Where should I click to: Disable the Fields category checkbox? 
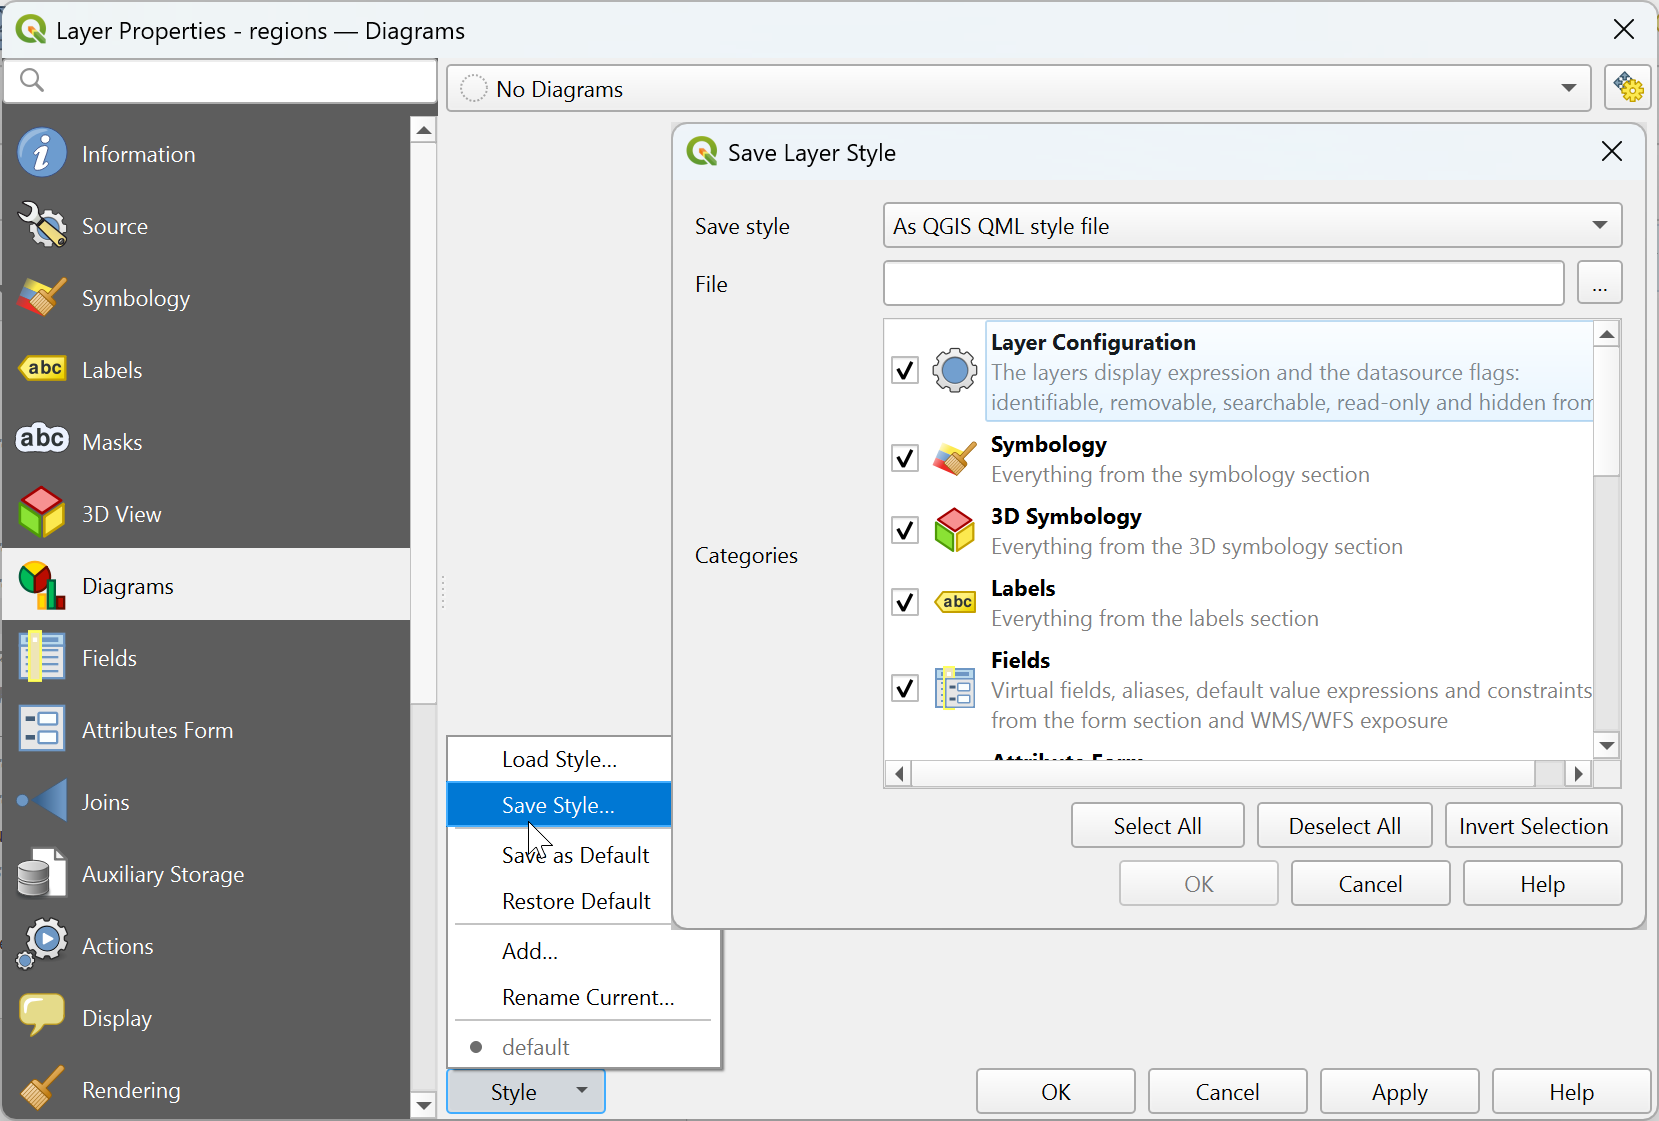[905, 689]
